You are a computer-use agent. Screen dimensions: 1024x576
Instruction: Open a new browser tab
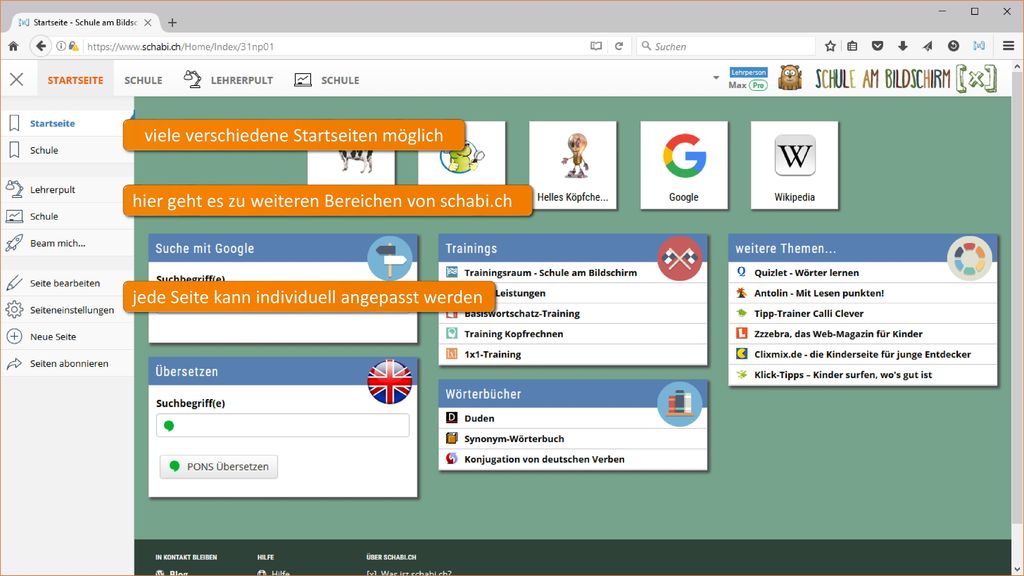tap(172, 22)
